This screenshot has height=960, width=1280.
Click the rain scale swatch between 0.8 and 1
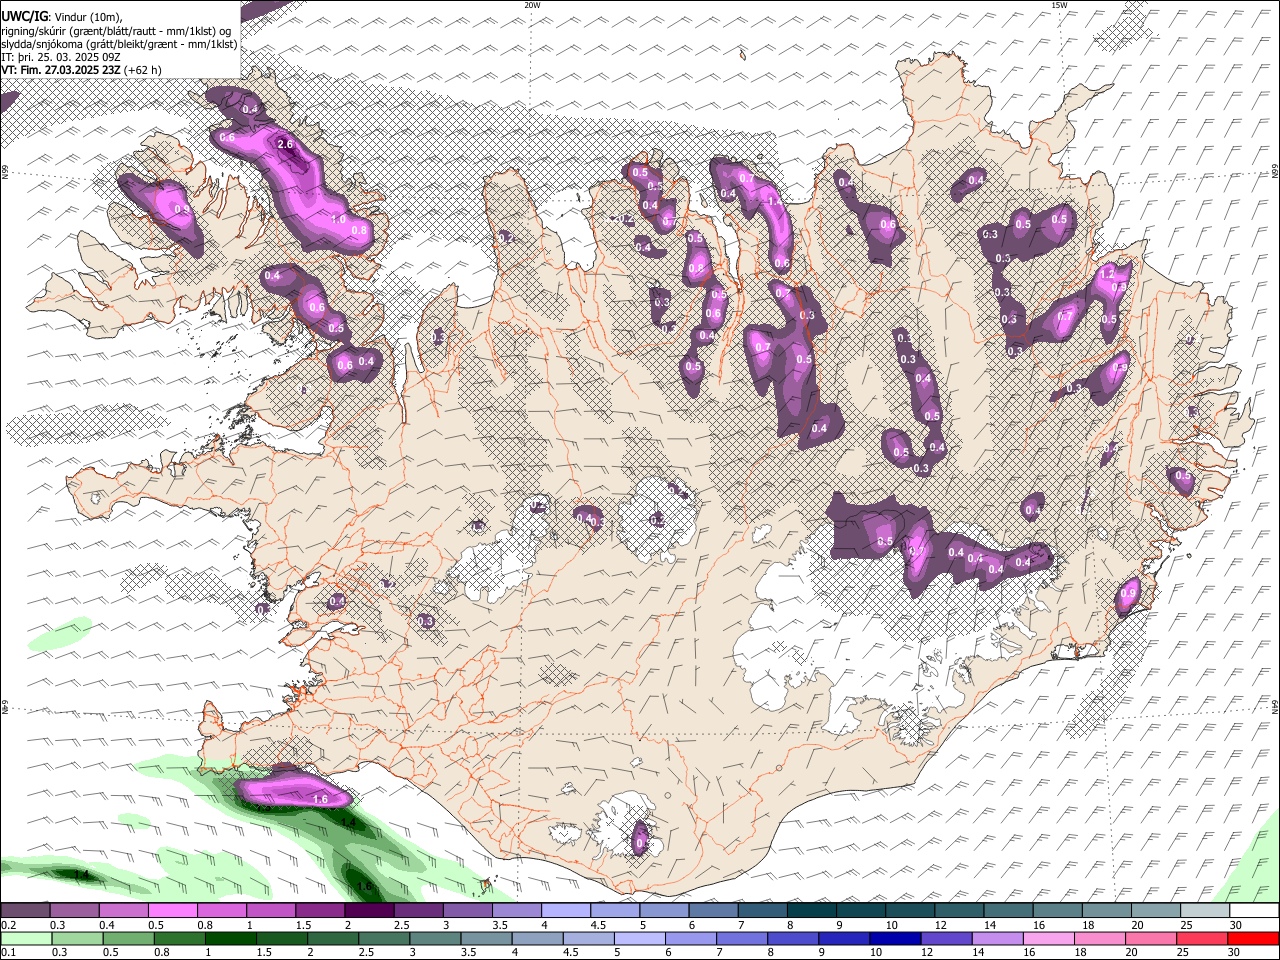179,938
